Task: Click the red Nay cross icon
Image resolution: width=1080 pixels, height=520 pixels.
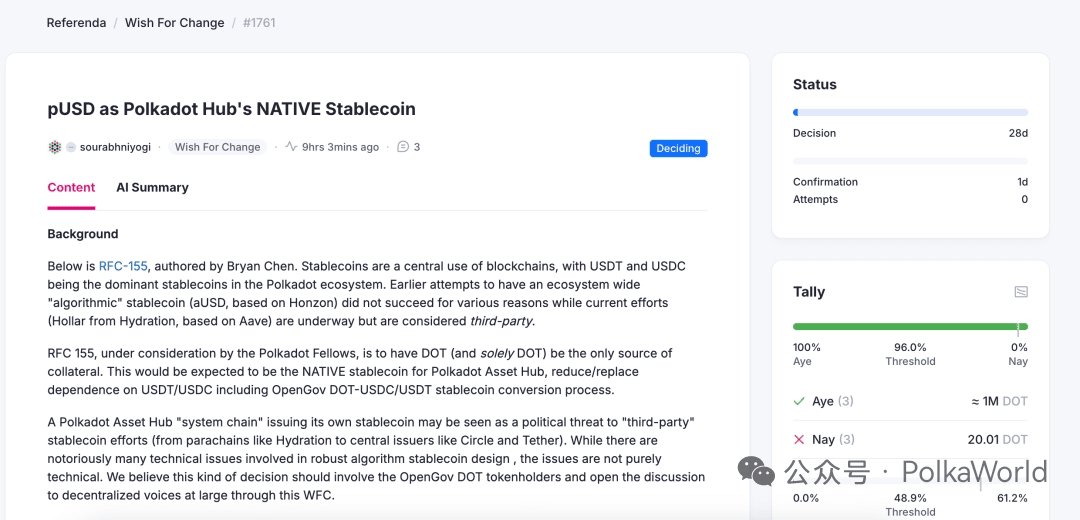Action: 799,439
